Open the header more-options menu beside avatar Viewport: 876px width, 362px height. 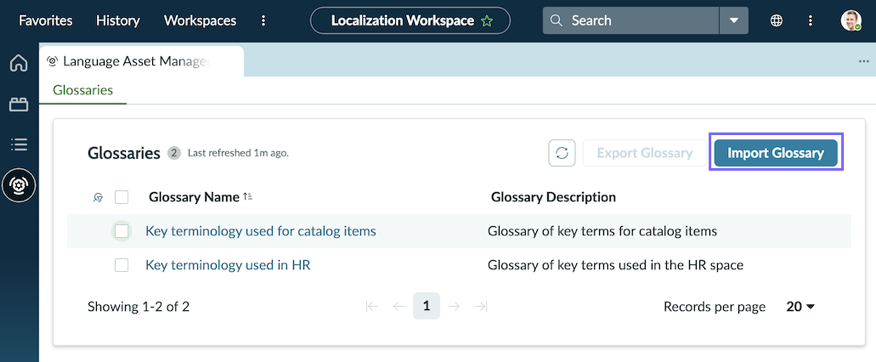tap(811, 21)
